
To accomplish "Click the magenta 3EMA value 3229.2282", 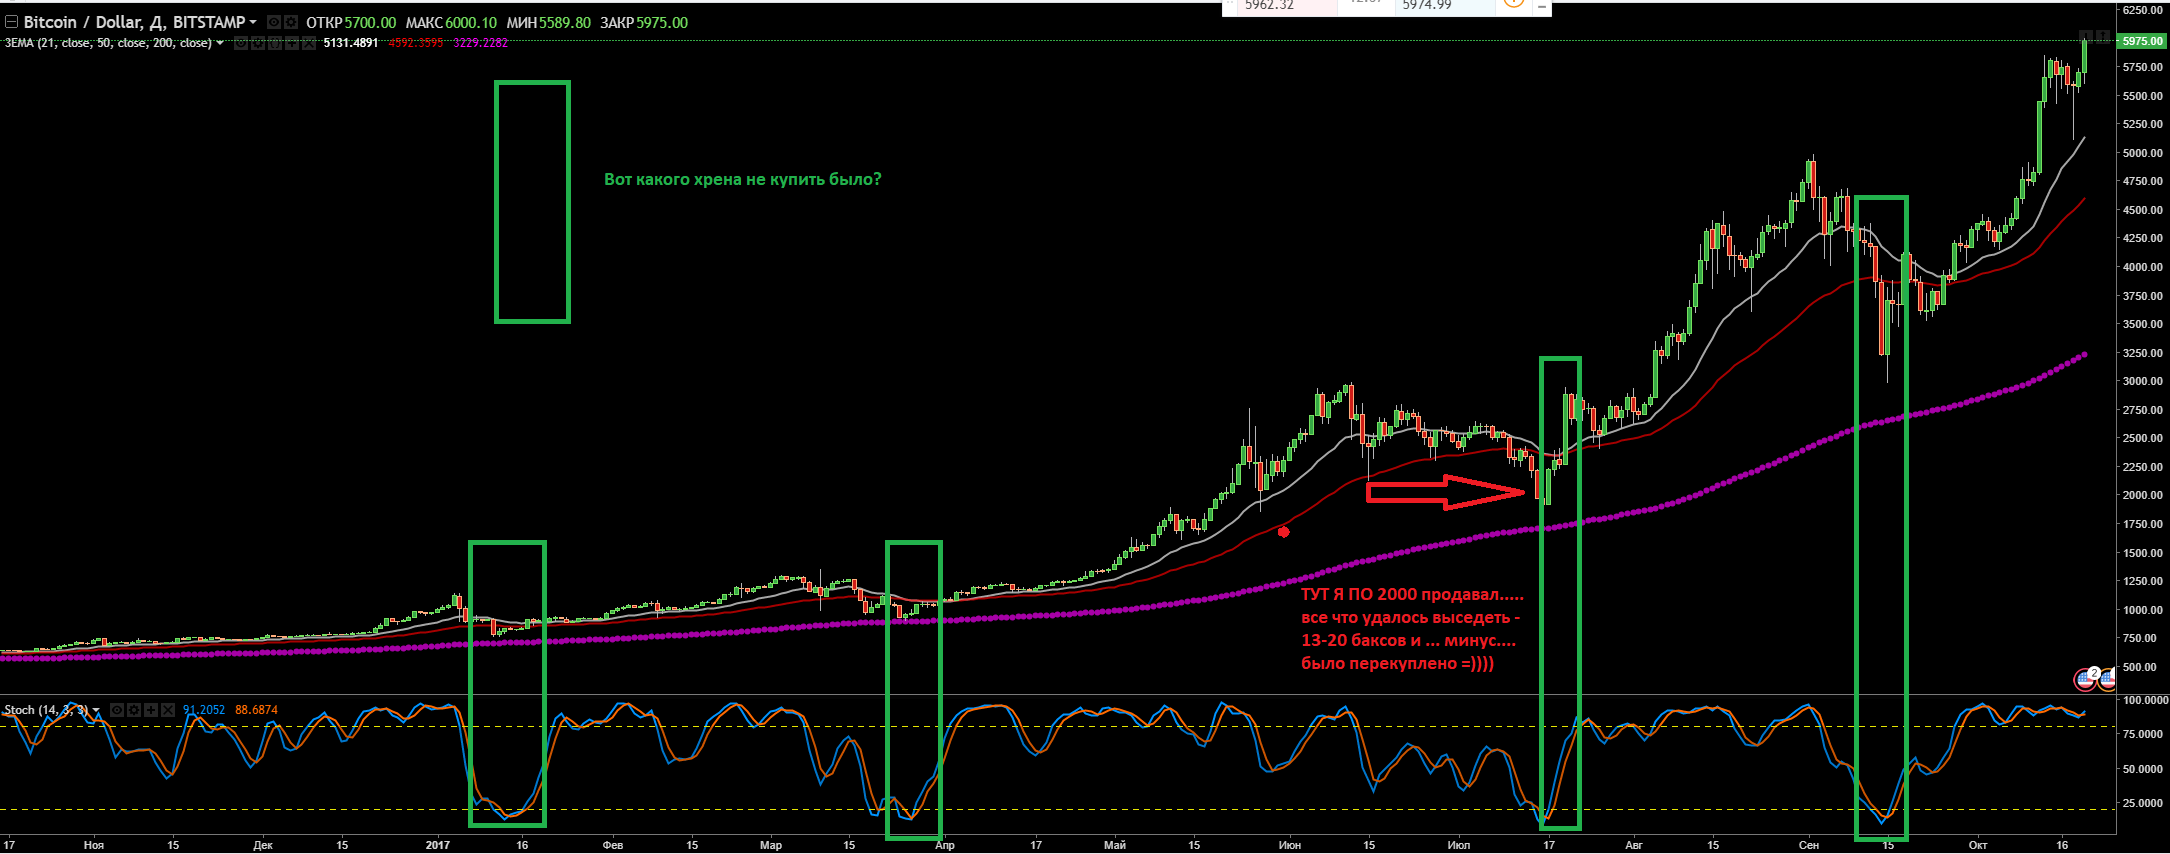I will [x=480, y=43].
